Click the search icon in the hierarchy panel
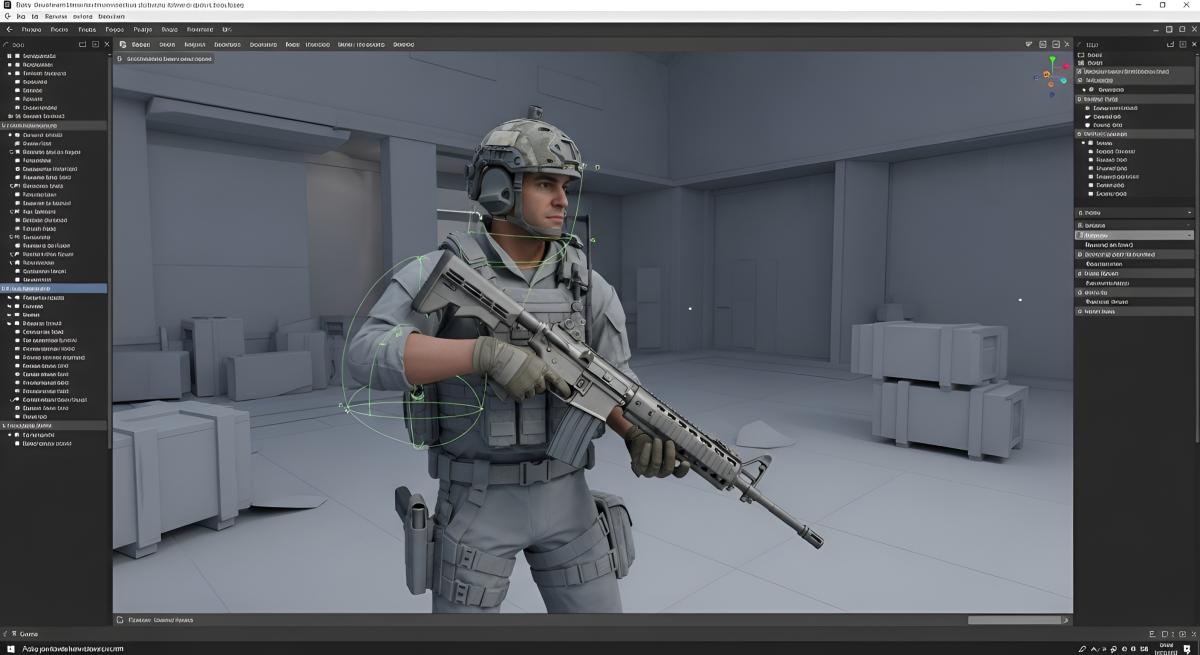 (6, 44)
